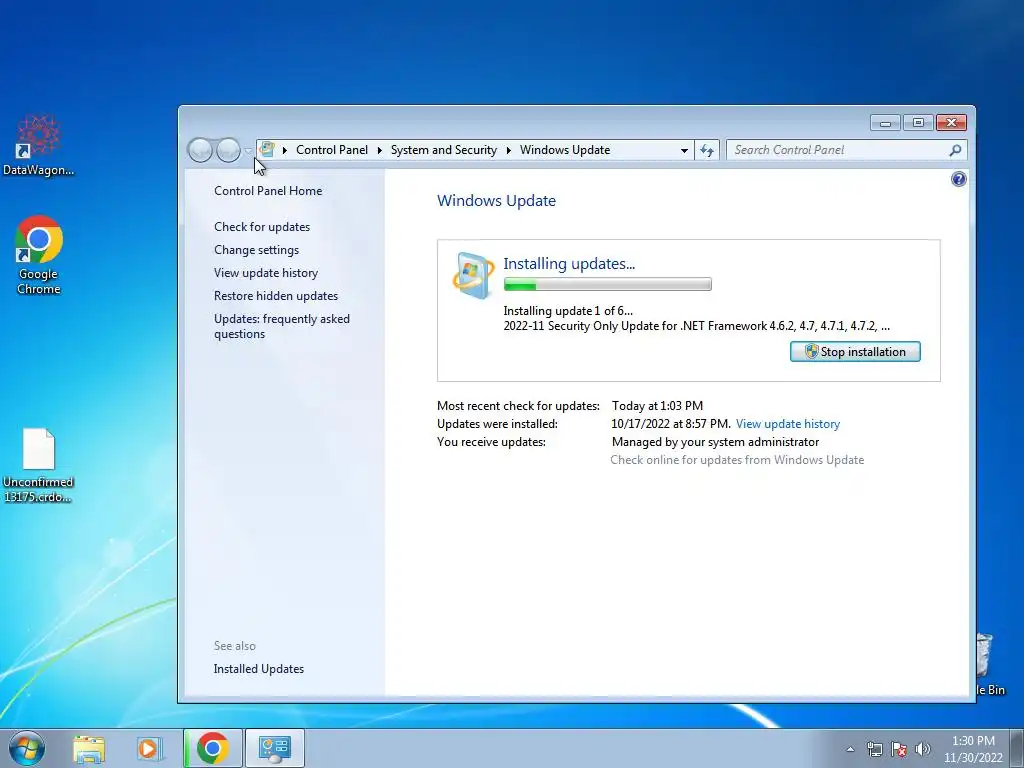The height and width of the screenshot is (768, 1024).
Task: Open Action Center flag icon
Action: click(899, 749)
